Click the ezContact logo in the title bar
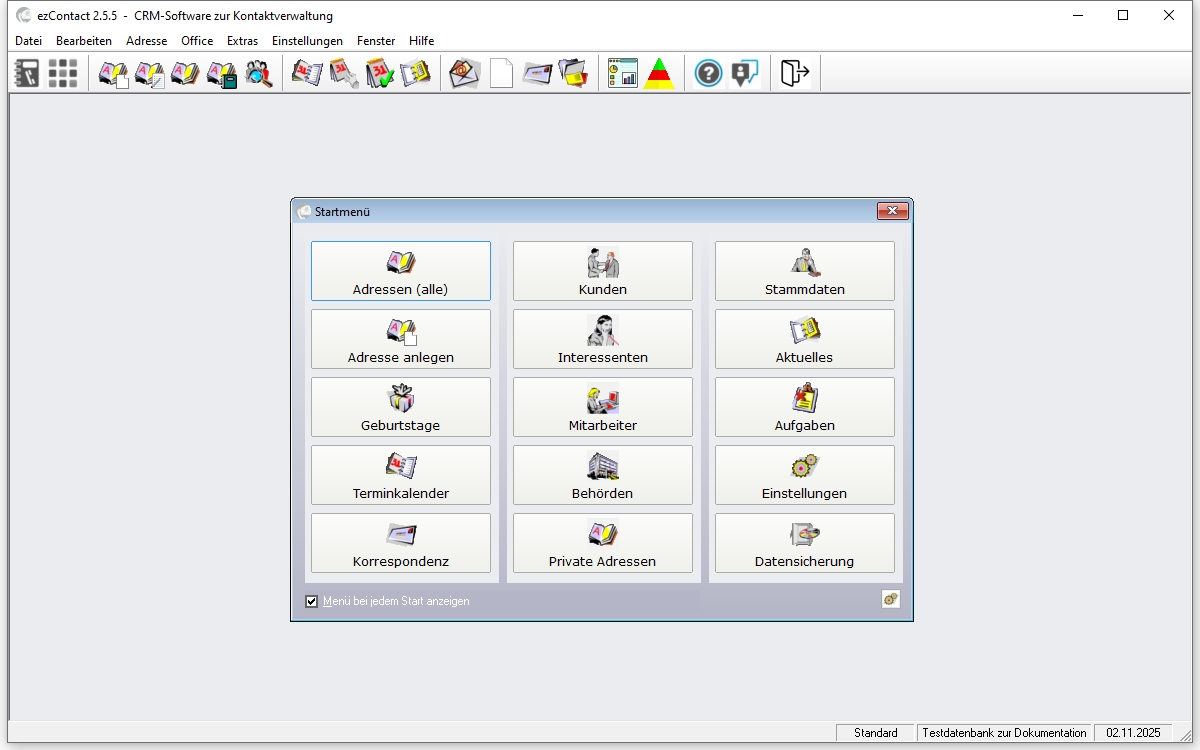This screenshot has width=1200, height=750. click(x=23, y=15)
